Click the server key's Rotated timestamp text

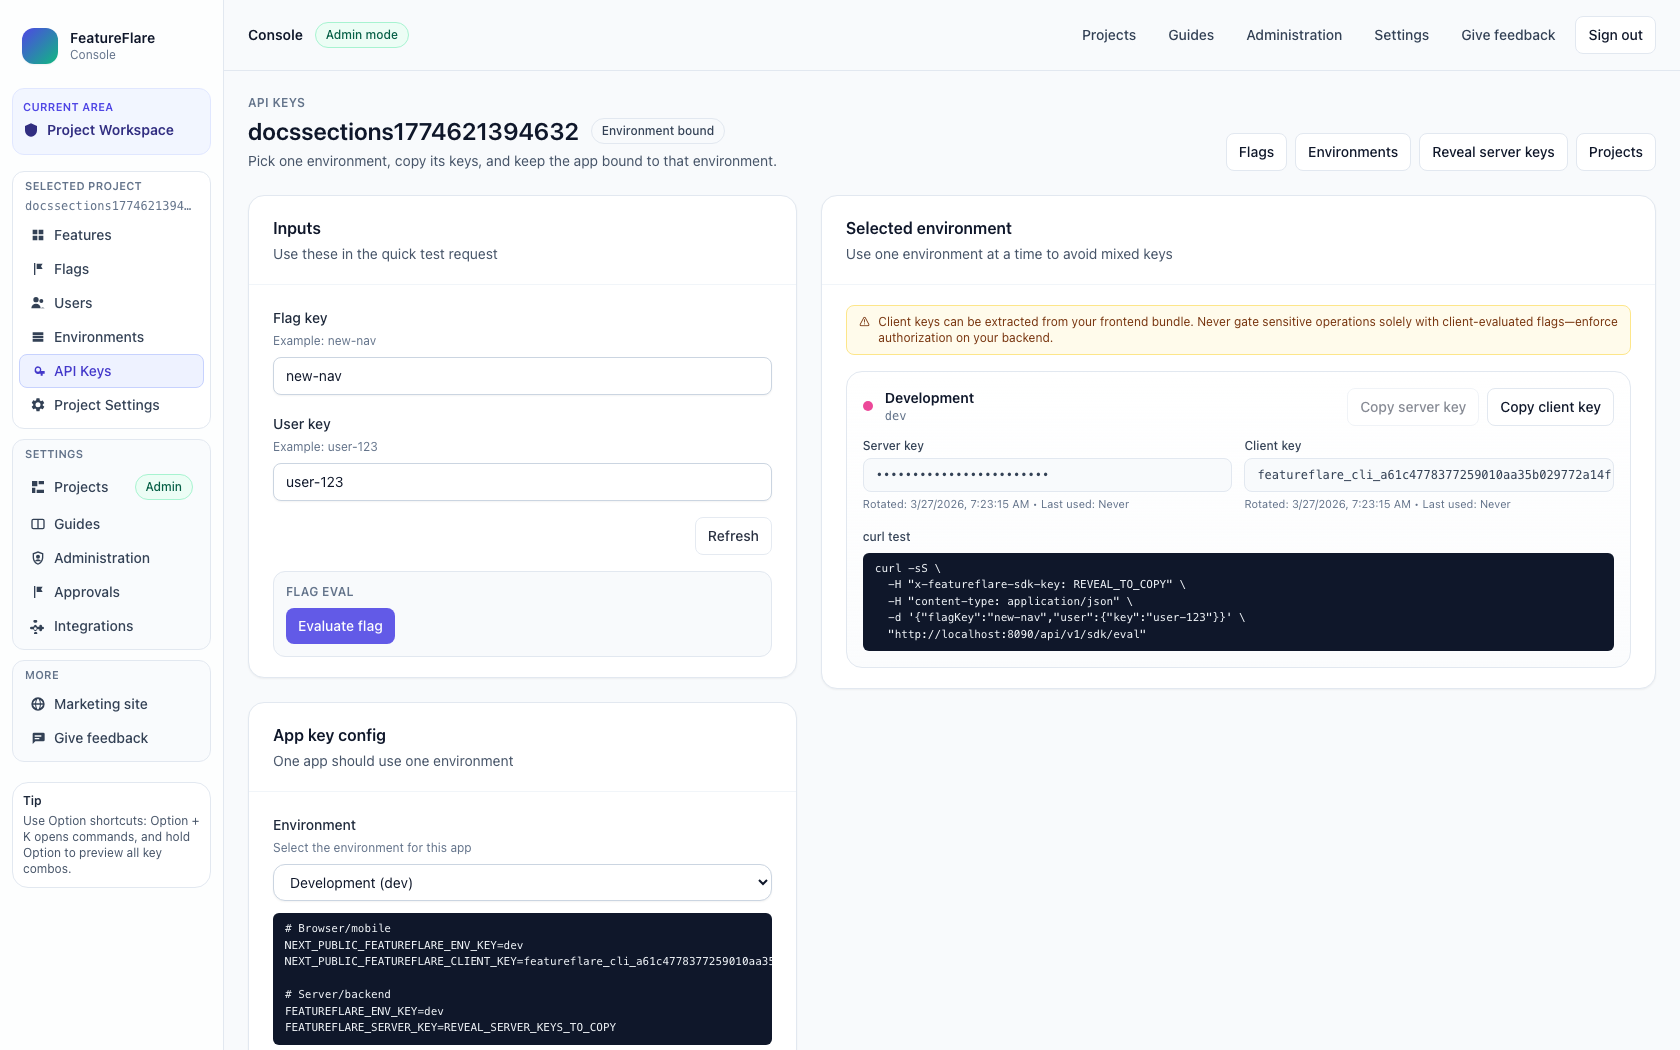(946, 504)
